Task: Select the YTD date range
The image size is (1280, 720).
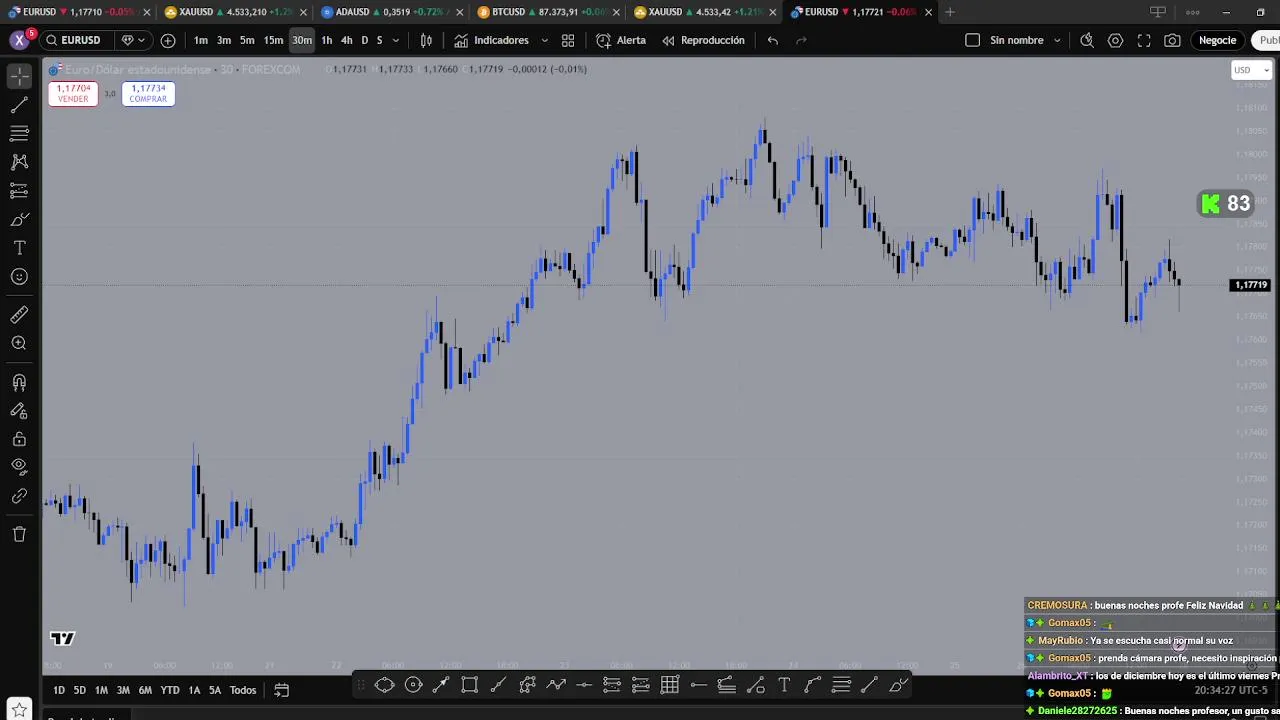Action: (x=170, y=690)
